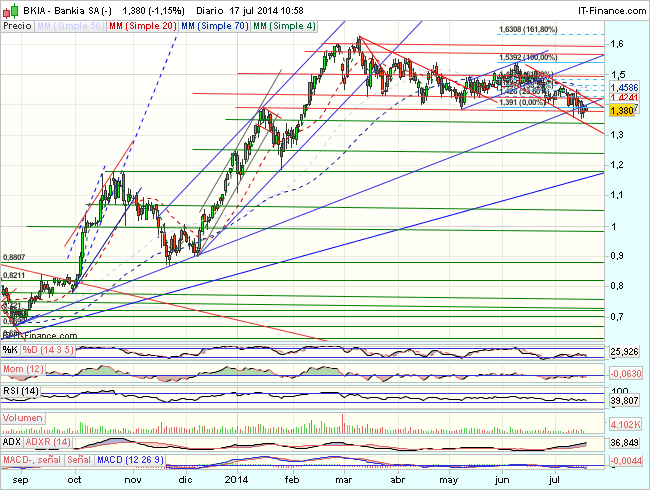The width and height of the screenshot is (650, 490).
Task: Click the 1,6308 (161,80%) Fibonacci level label
Action: pos(531,31)
